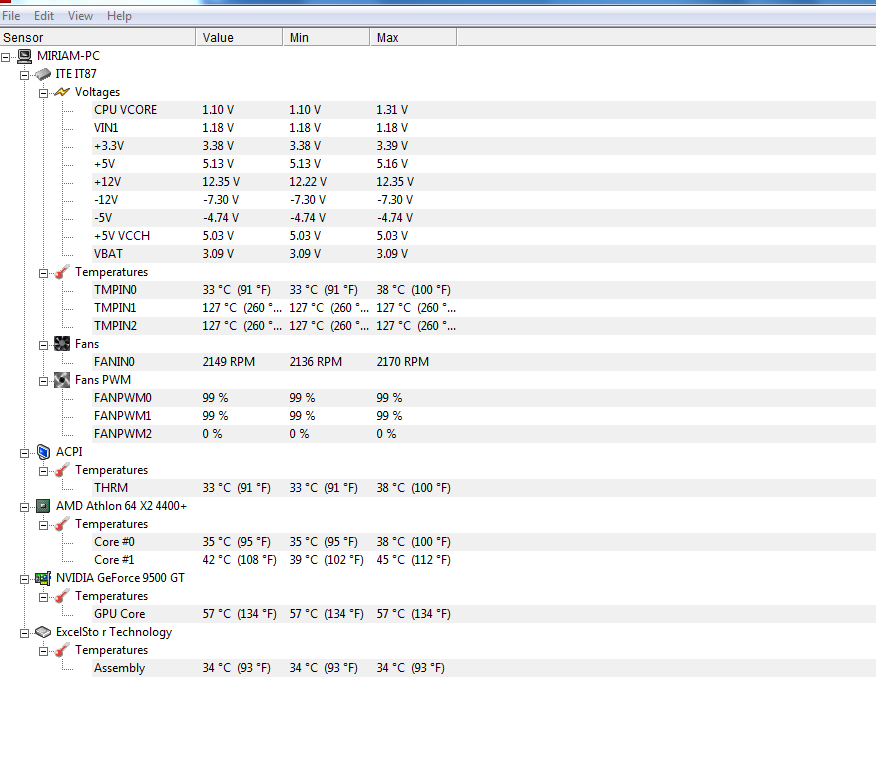Select the GPU Core row
This screenshot has height=781, width=876.
484,614
